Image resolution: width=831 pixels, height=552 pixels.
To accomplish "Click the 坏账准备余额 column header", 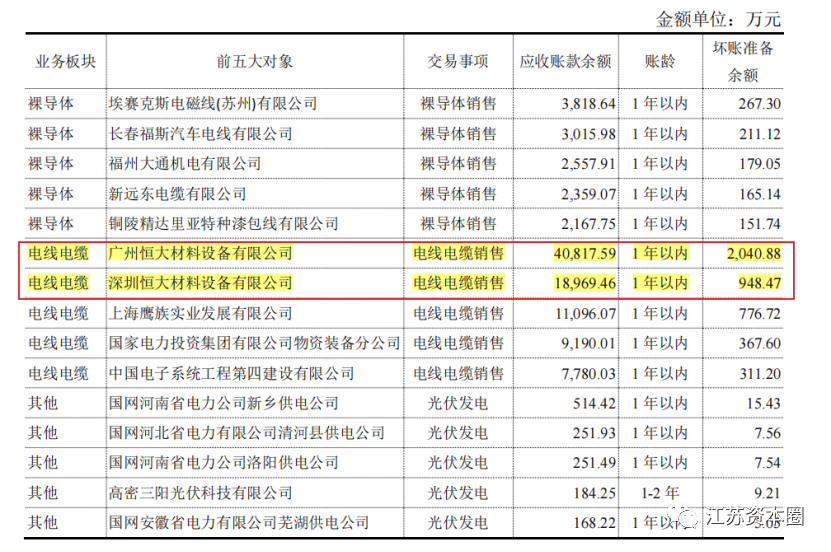I will click(743, 61).
